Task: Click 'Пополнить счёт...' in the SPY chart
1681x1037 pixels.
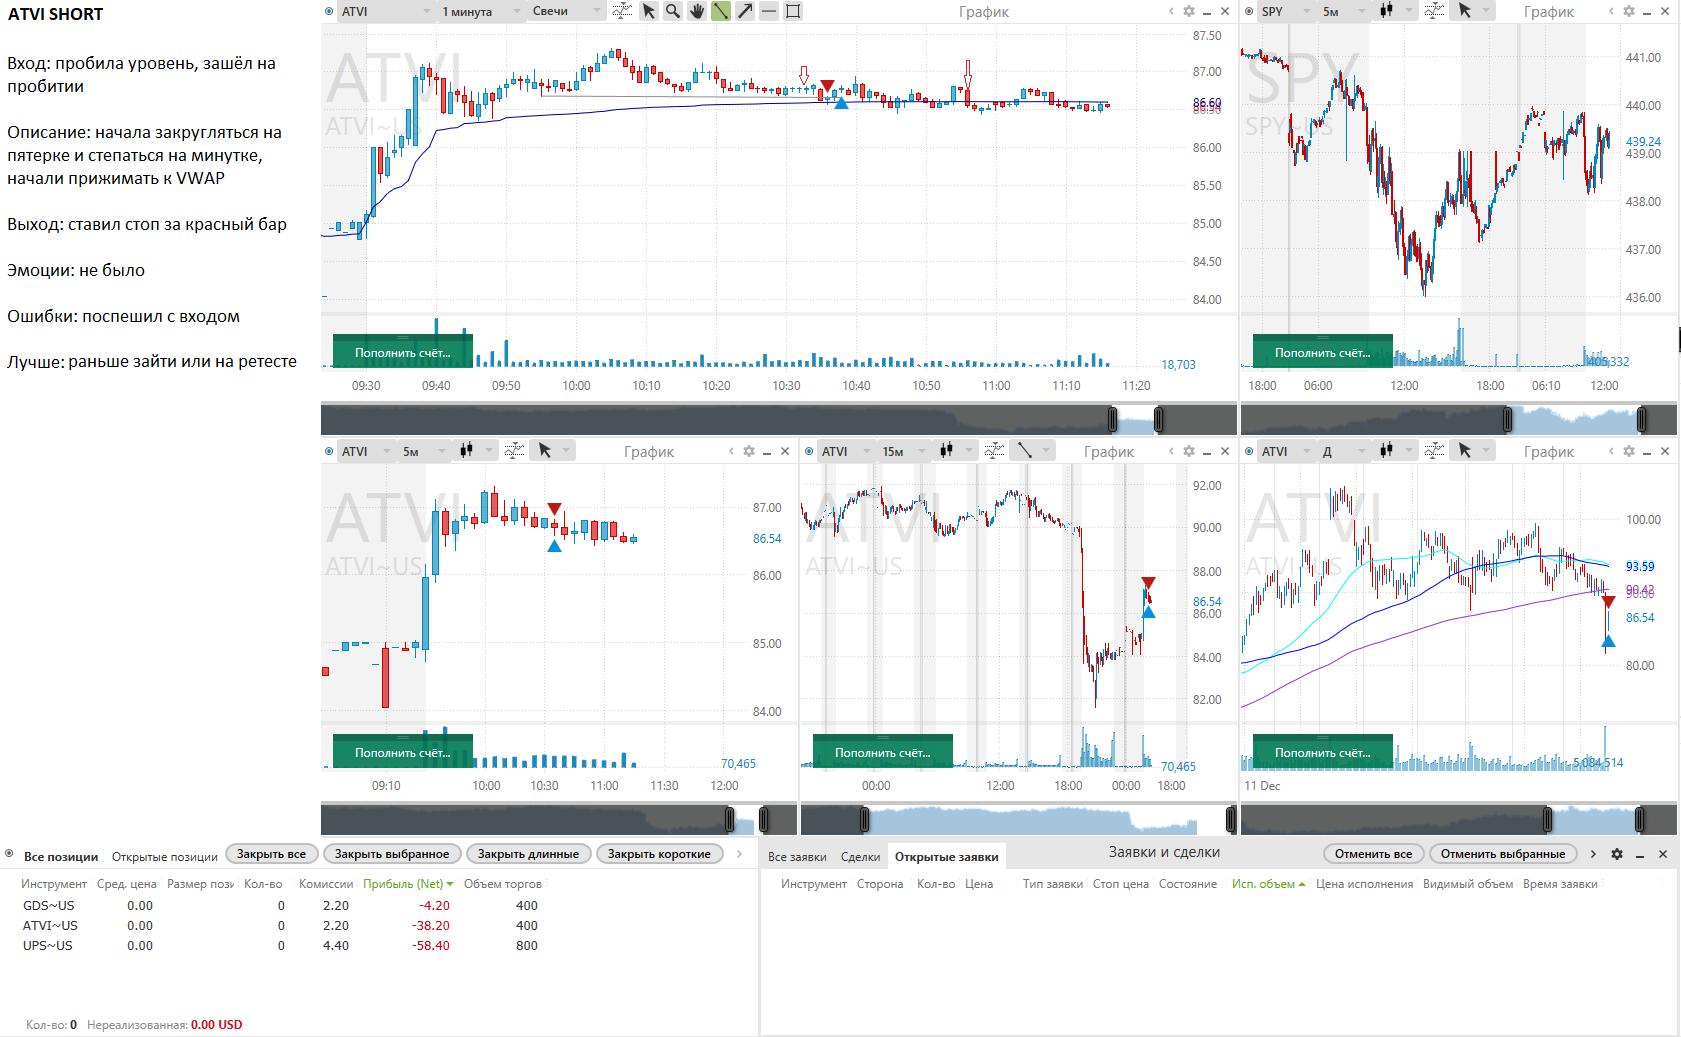Action: [1322, 352]
